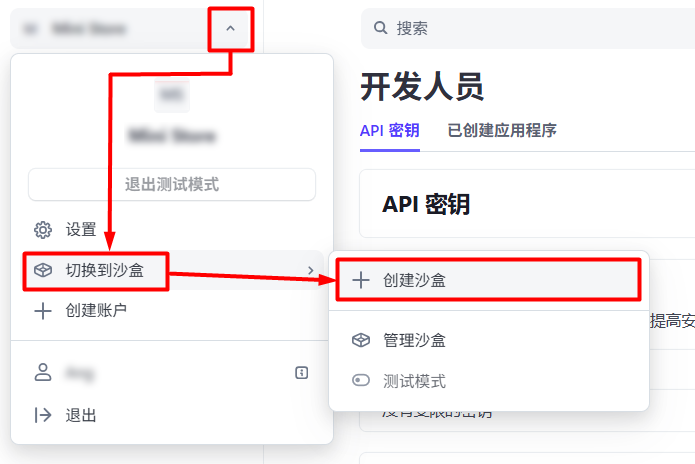
Task: Click the cube icon beside 切换到沙盒
Action: (43, 270)
